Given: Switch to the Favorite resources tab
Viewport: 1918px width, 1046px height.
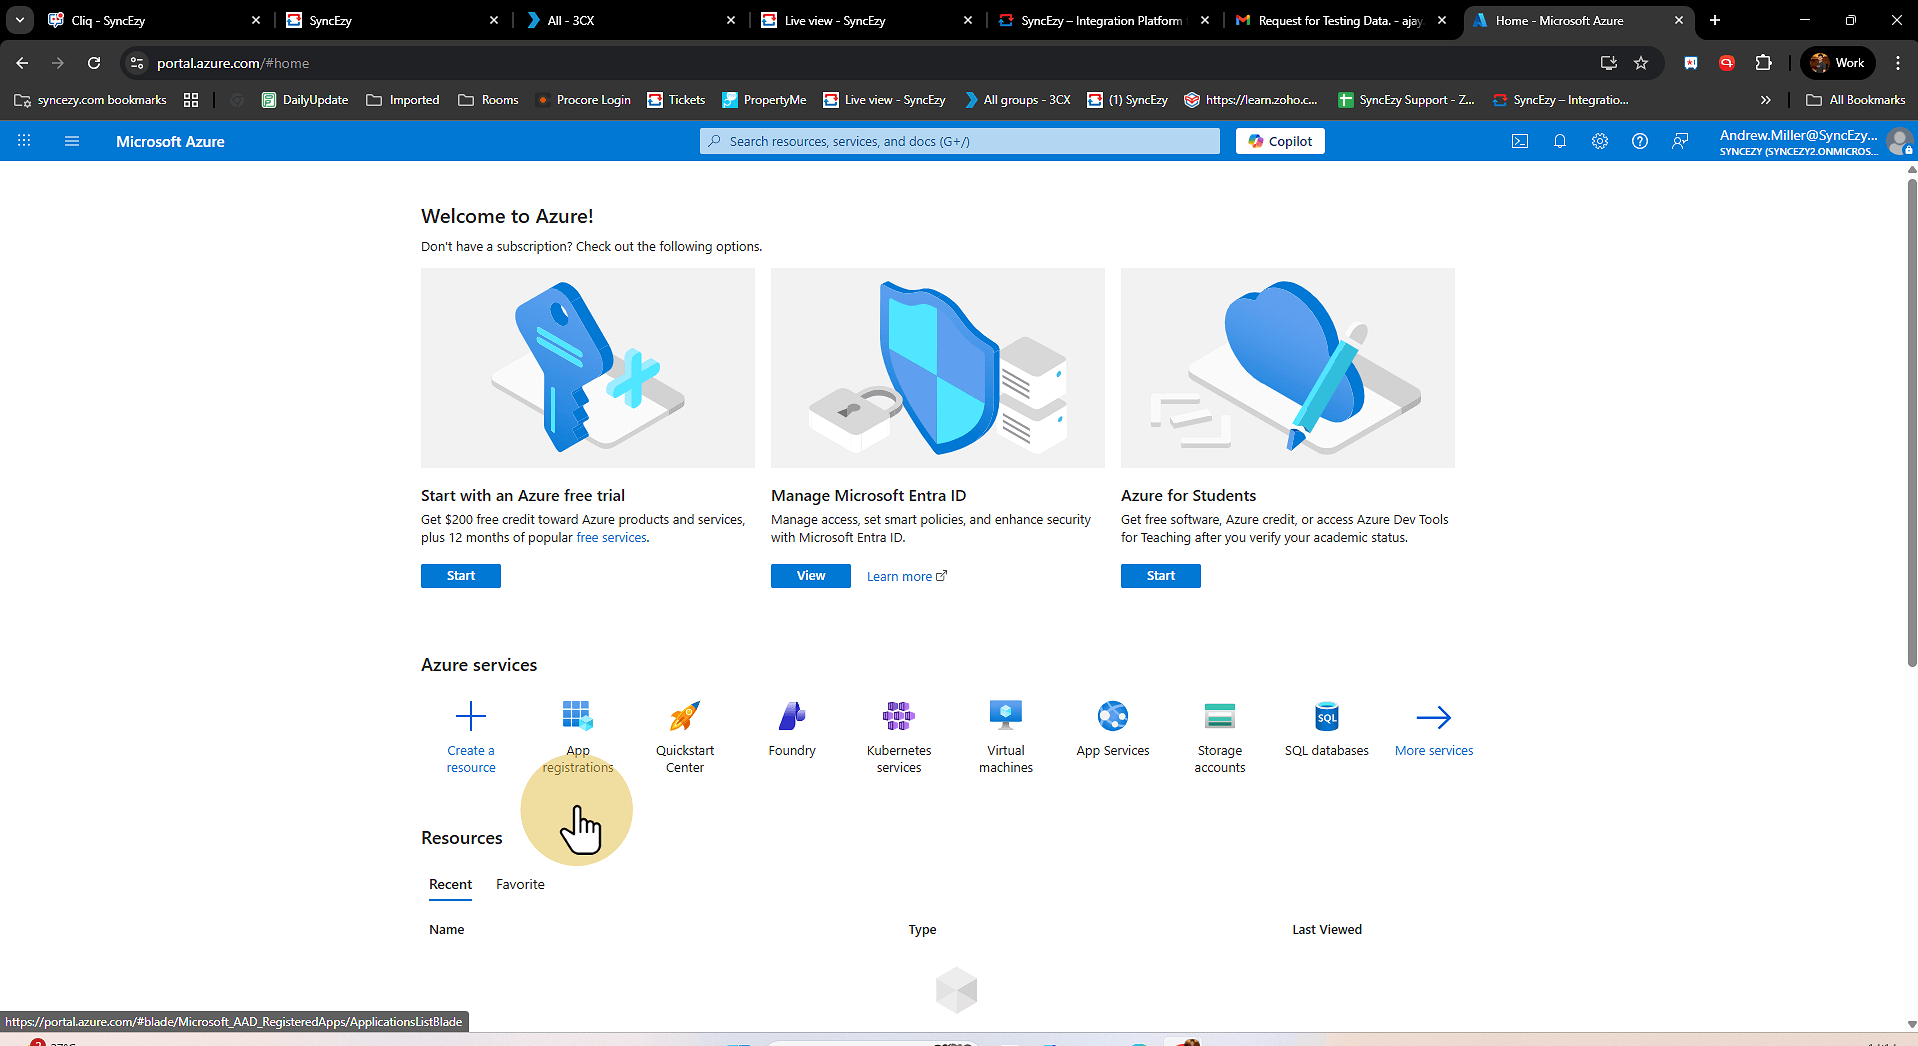Looking at the screenshot, I should [520, 884].
